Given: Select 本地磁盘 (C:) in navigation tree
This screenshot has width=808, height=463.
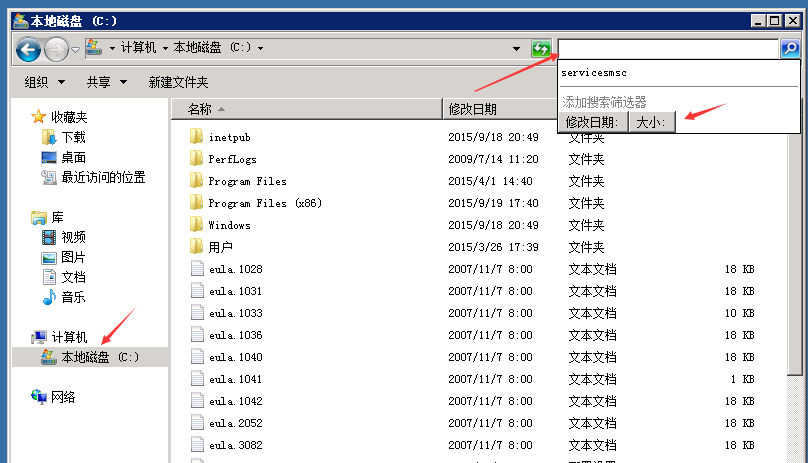Looking at the screenshot, I should 99,357.
